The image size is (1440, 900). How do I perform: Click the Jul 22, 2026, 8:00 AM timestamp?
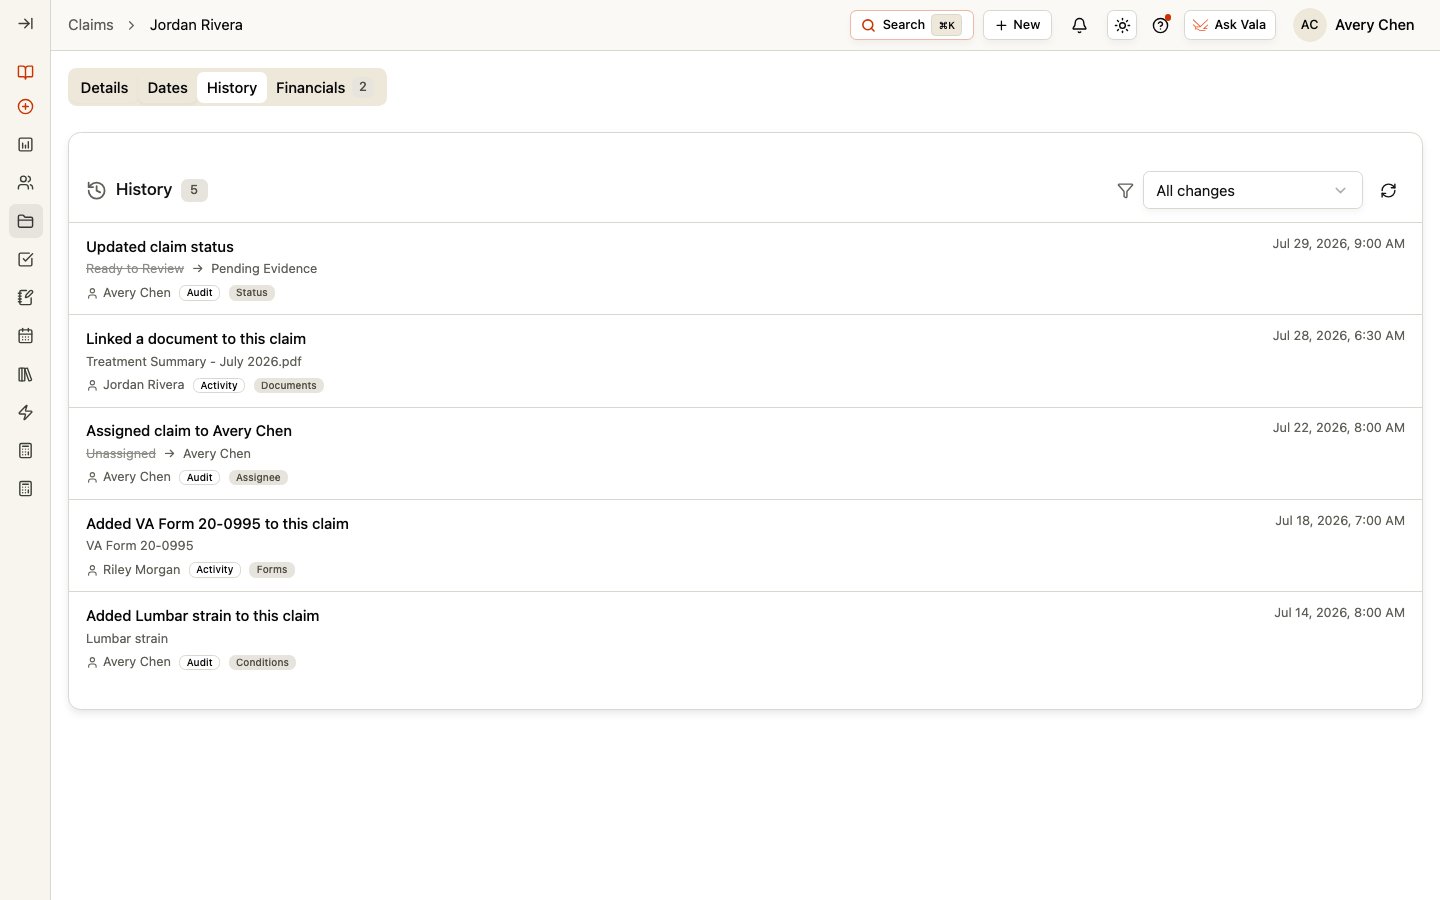1338,427
